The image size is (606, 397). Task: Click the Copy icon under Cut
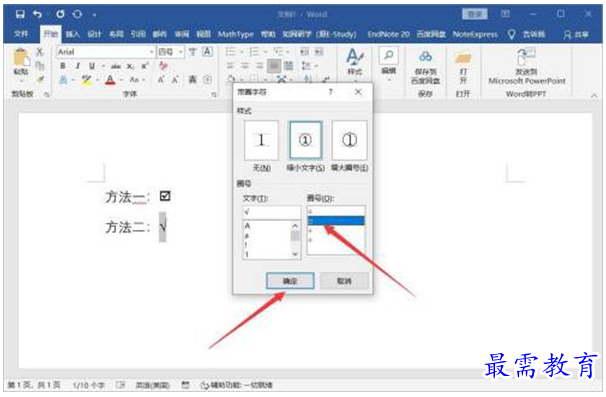pyautogui.click(x=40, y=66)
